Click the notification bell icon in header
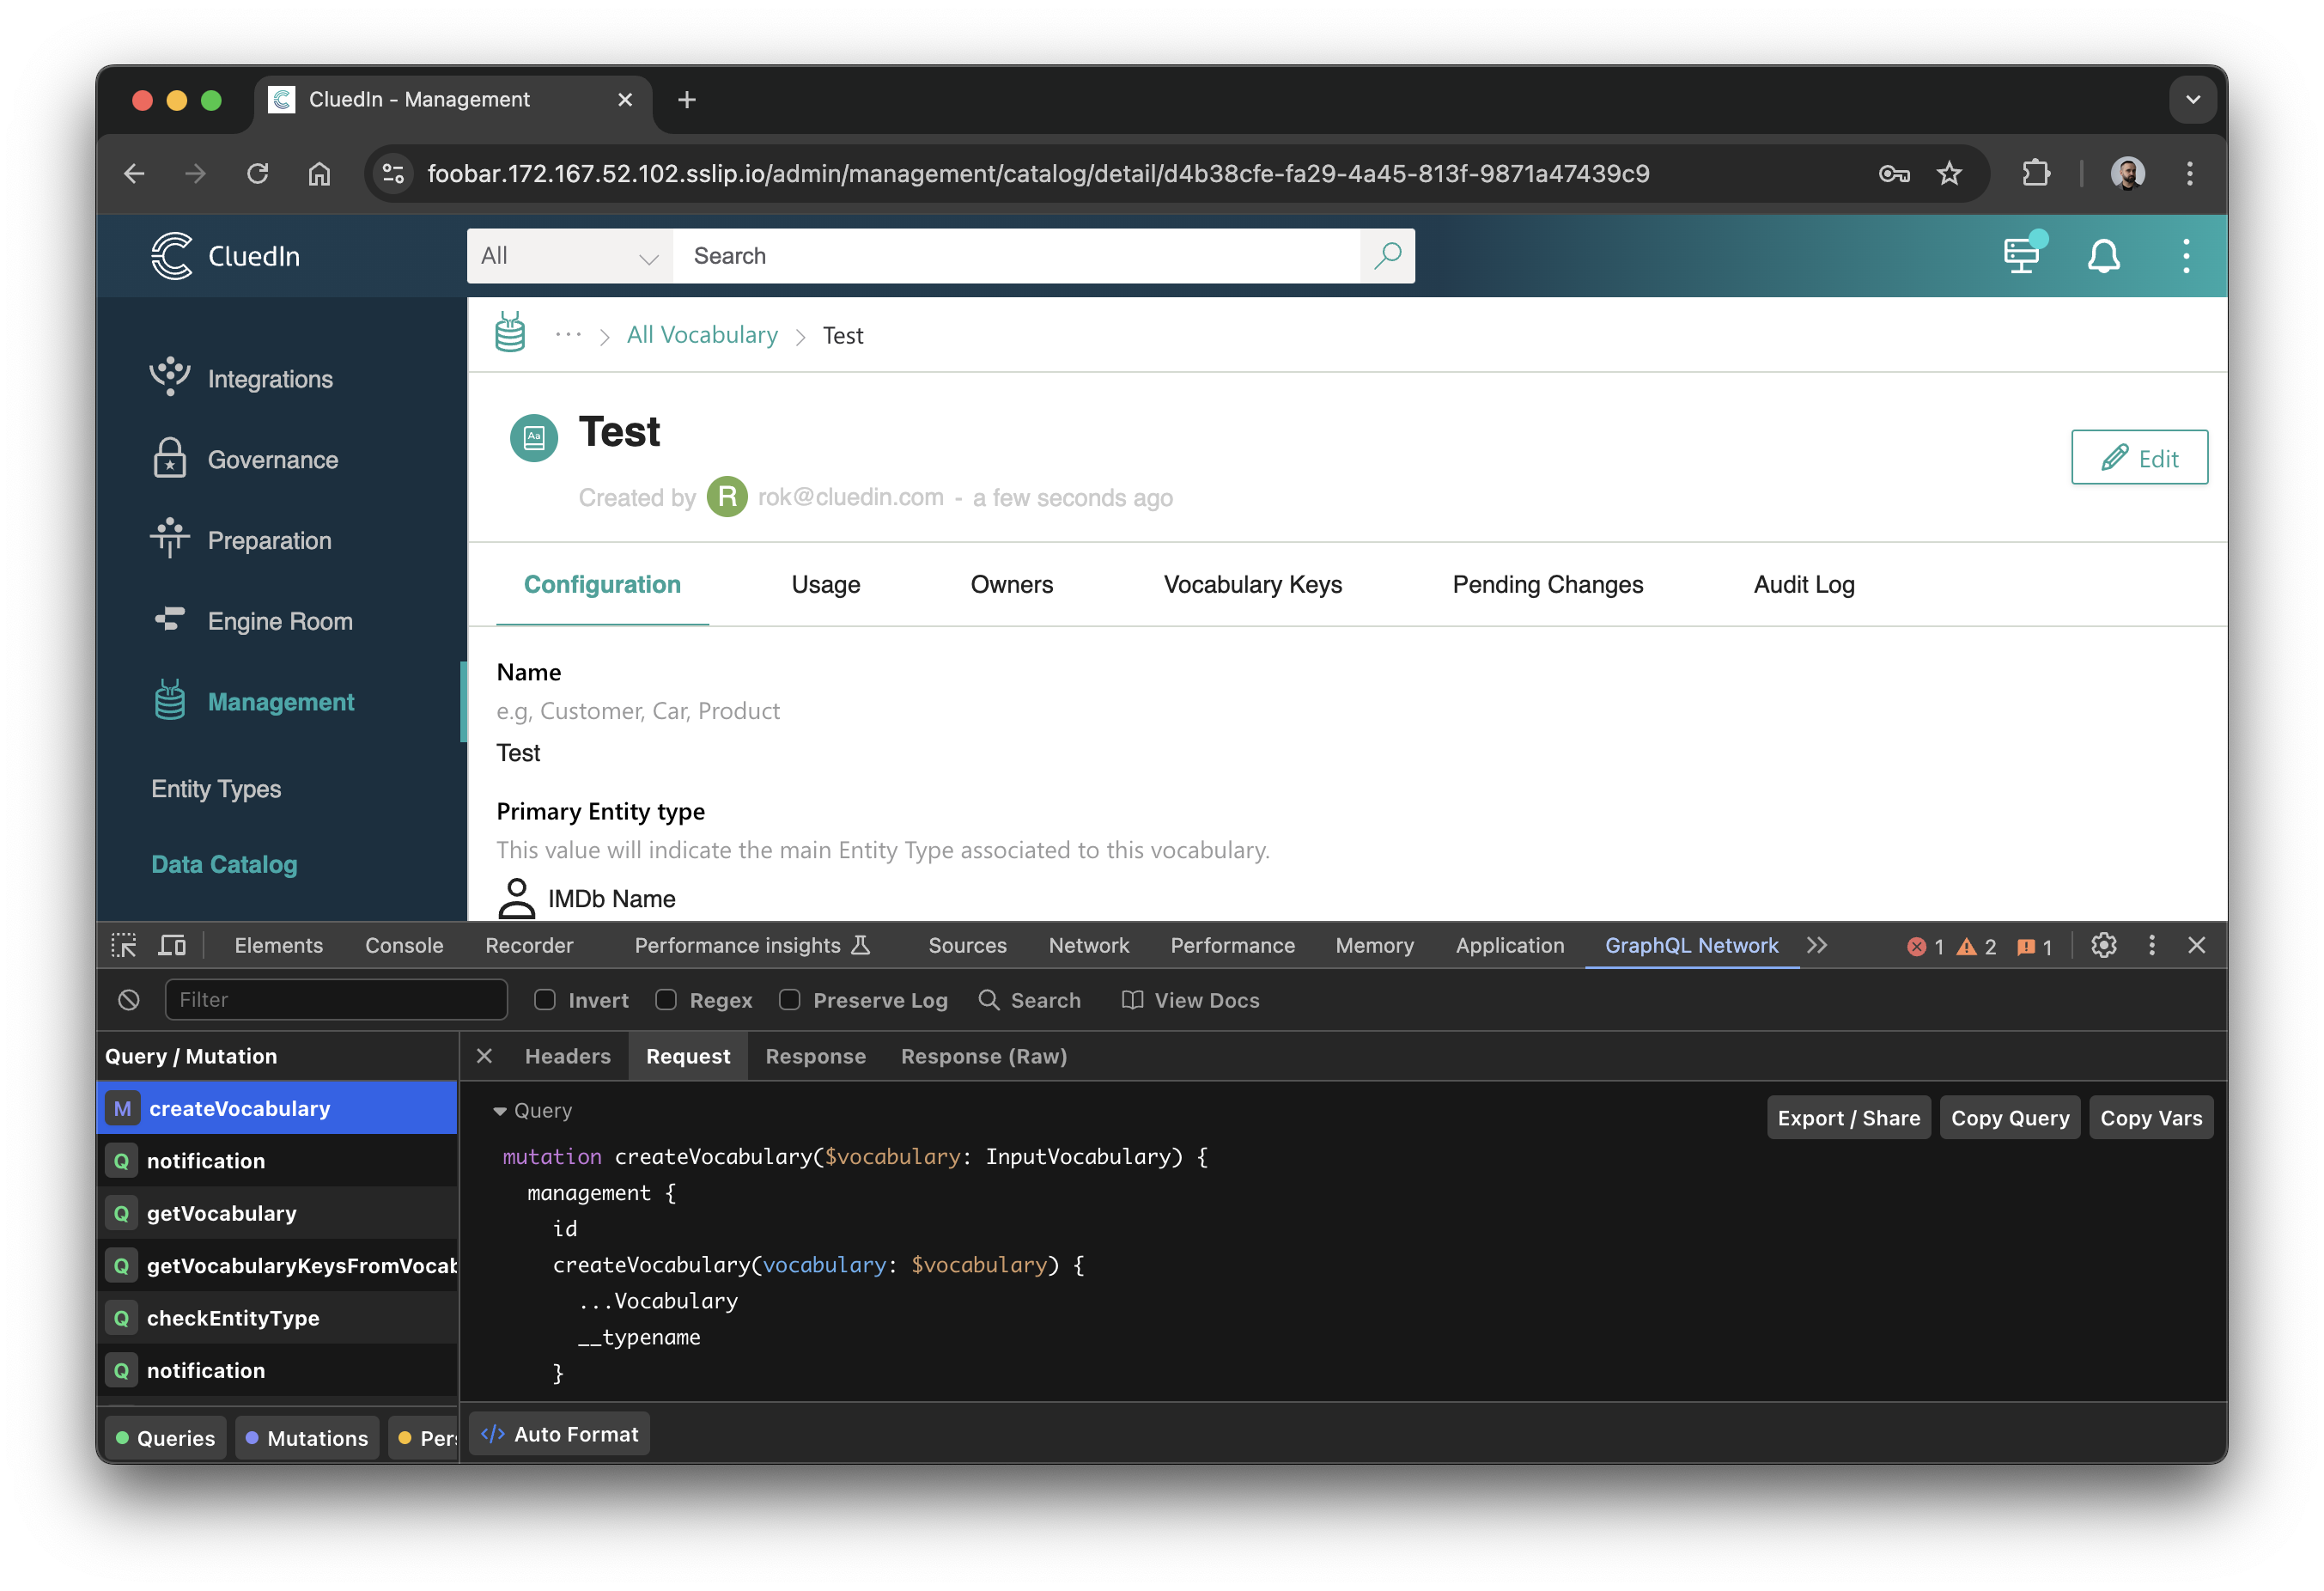Image resolution: width=2324 pixels, height=1591 pixels. click(x=2107, y=254)
